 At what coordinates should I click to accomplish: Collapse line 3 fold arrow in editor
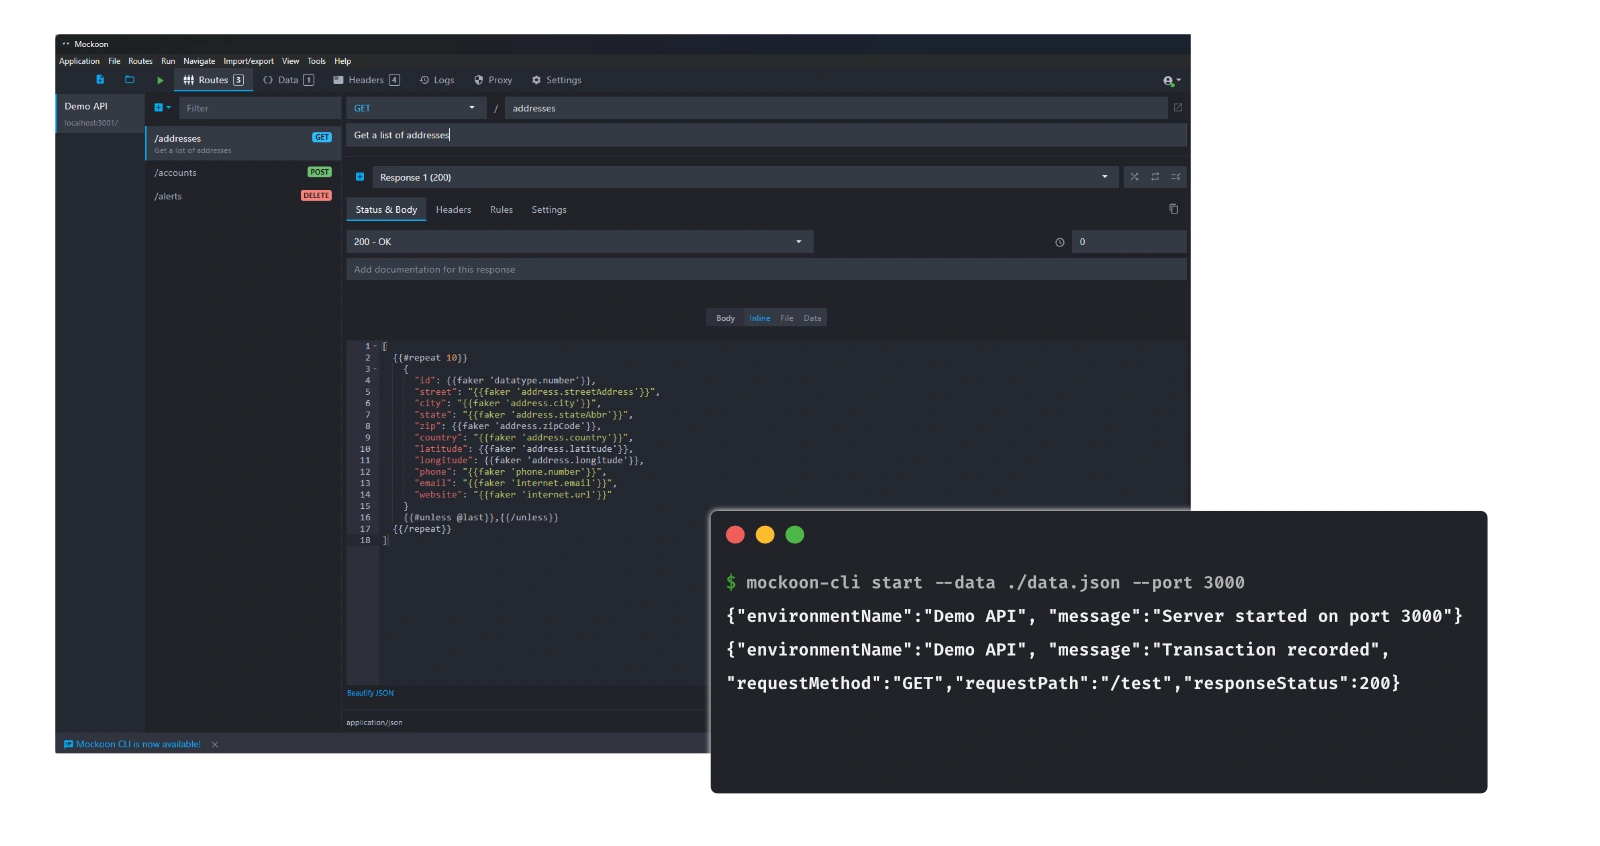click(375, 369)
